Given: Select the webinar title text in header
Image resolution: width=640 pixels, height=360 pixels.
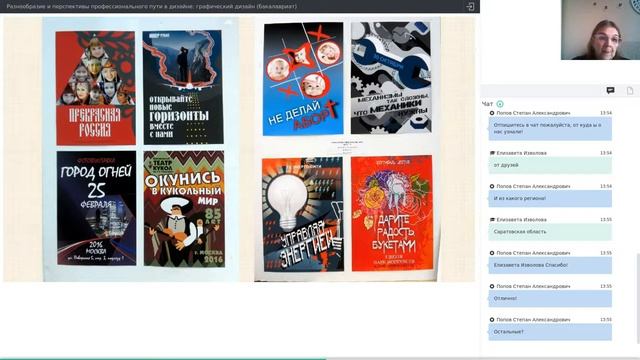Looking at the screenshot, I should click(x=151, y=7).
